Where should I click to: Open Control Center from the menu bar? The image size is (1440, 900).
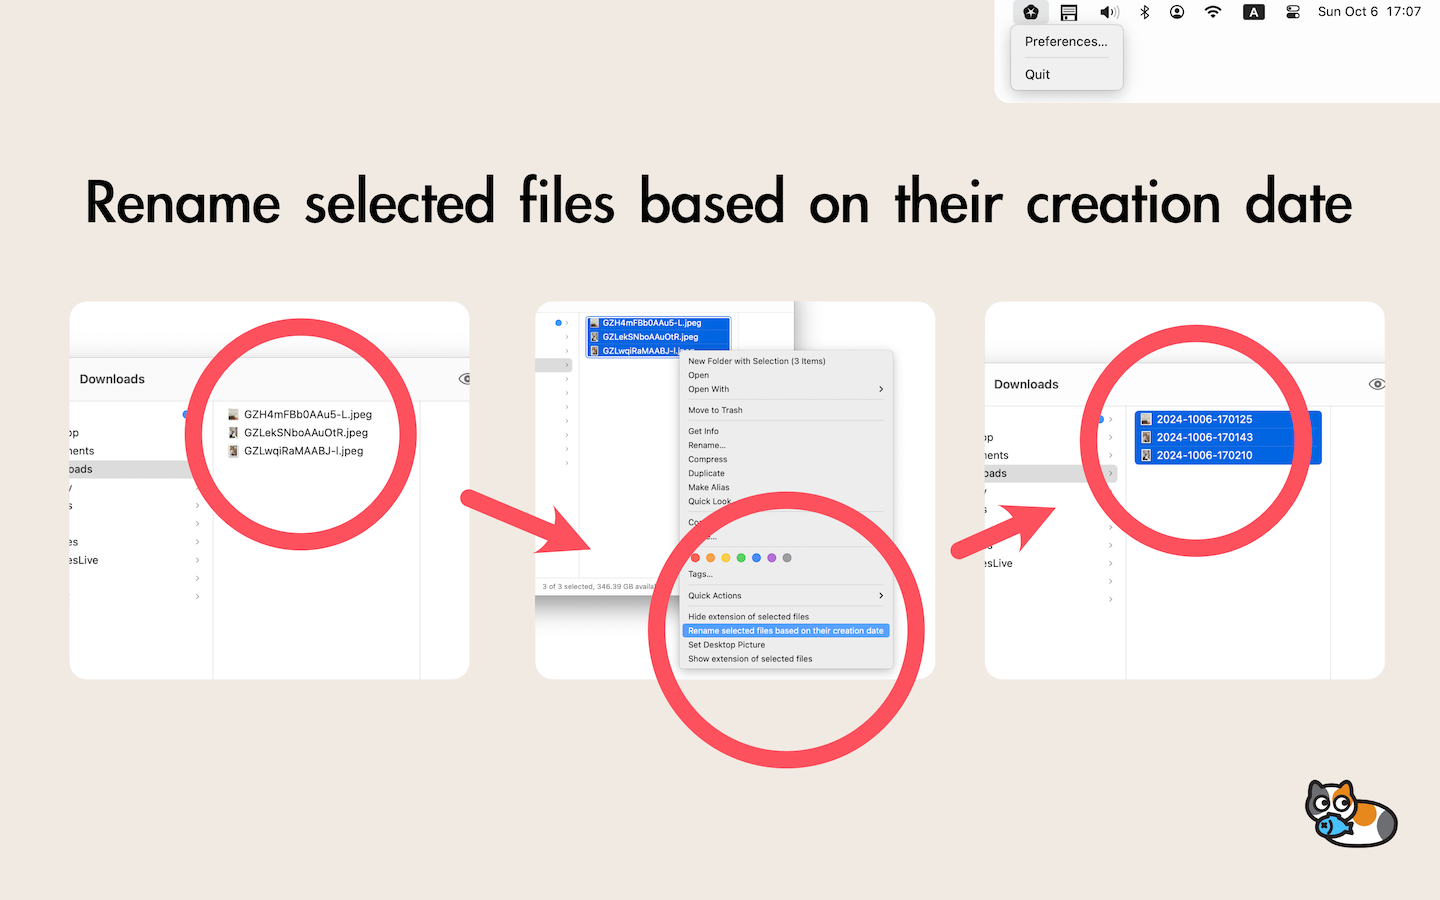tap(1293, 12)
